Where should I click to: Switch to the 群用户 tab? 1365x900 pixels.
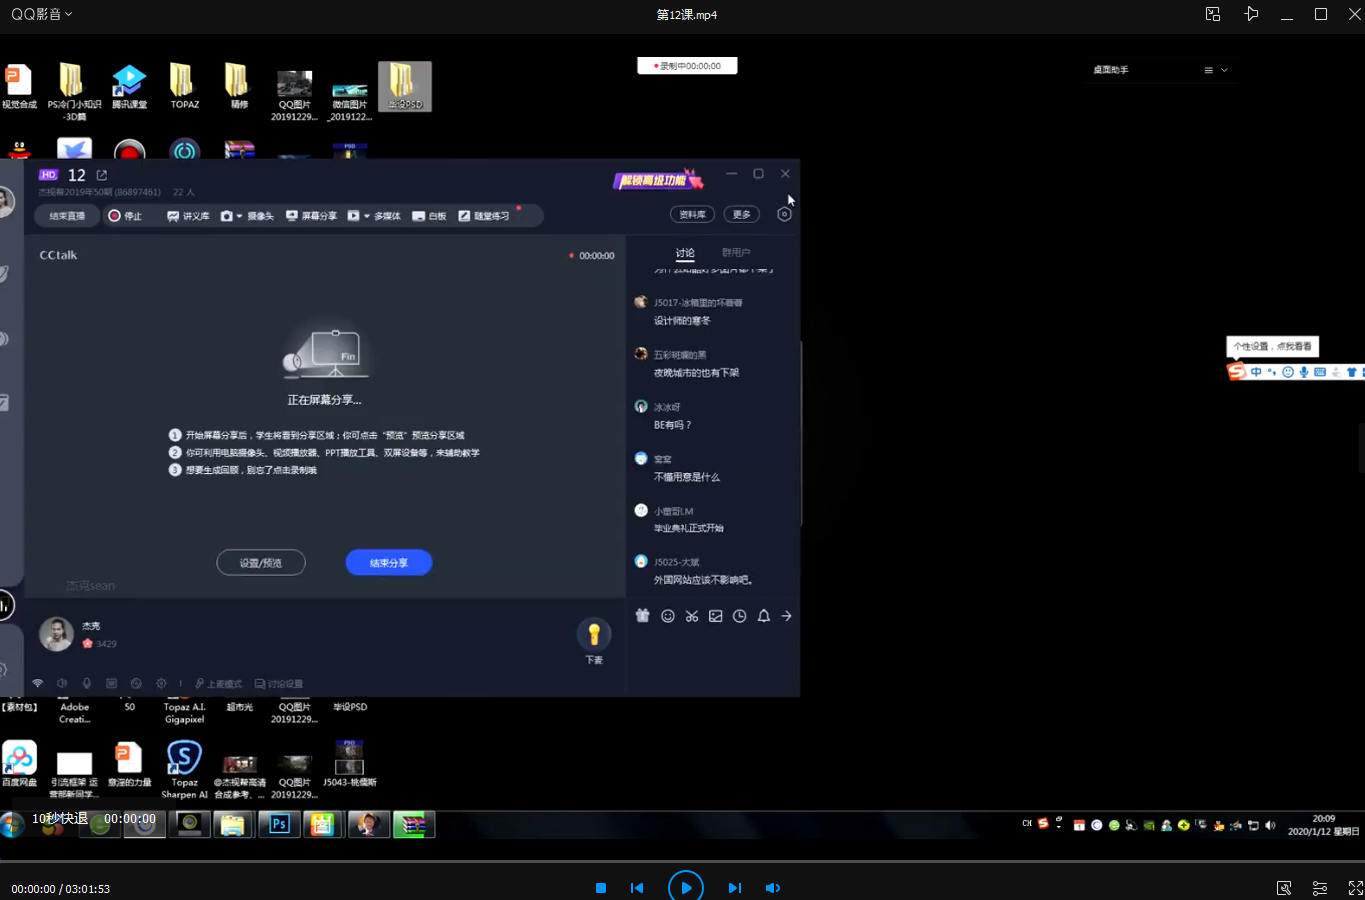coord(735,253)
